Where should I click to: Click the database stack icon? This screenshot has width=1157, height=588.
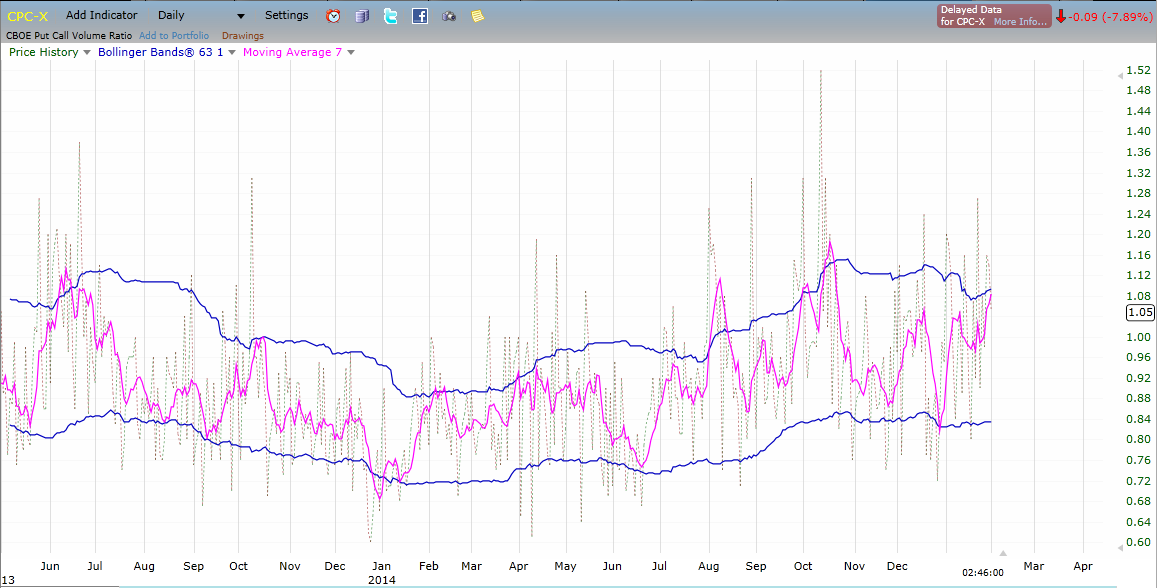point(362,15)
